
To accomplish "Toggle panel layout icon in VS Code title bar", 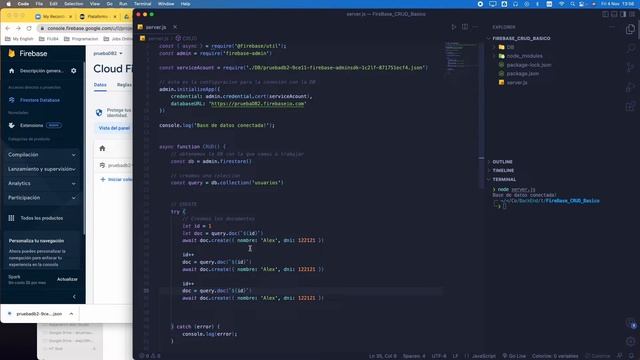I will [614, 14].
